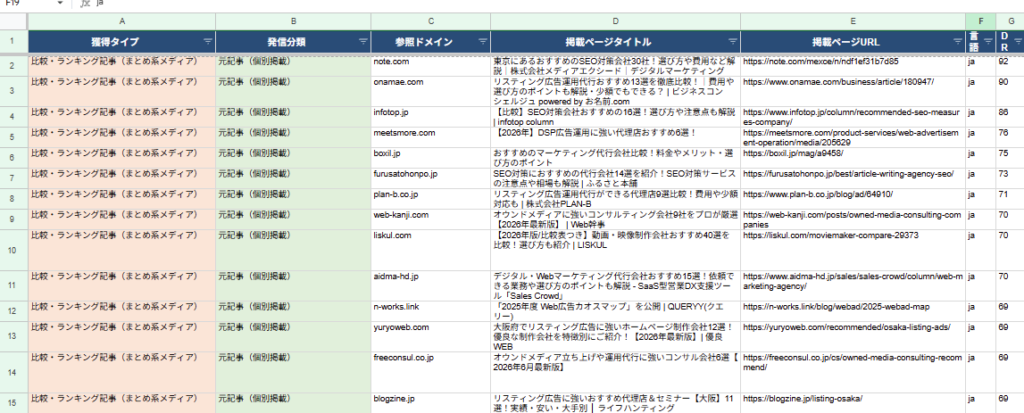Select the DR value 92 cell
The image size is (1024, 413).
tap(1010, 65)
